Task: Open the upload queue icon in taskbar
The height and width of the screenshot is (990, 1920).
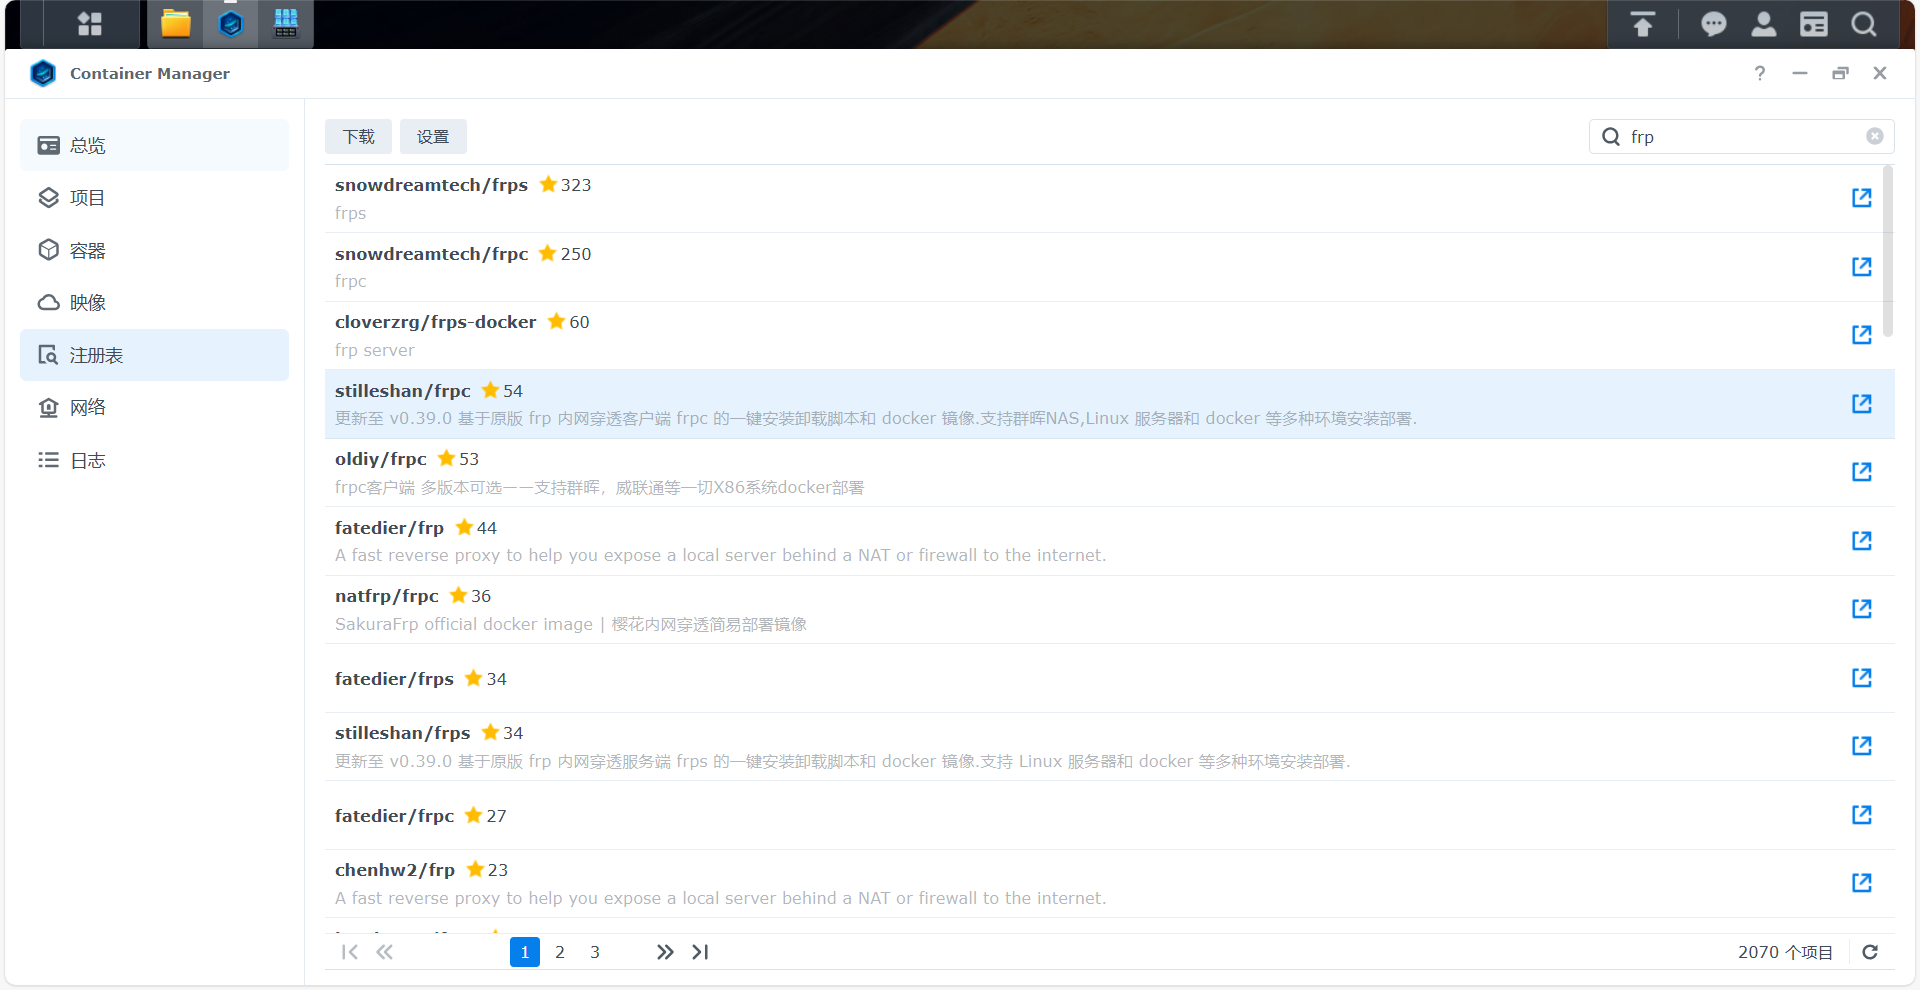Action: point(1643,24)
